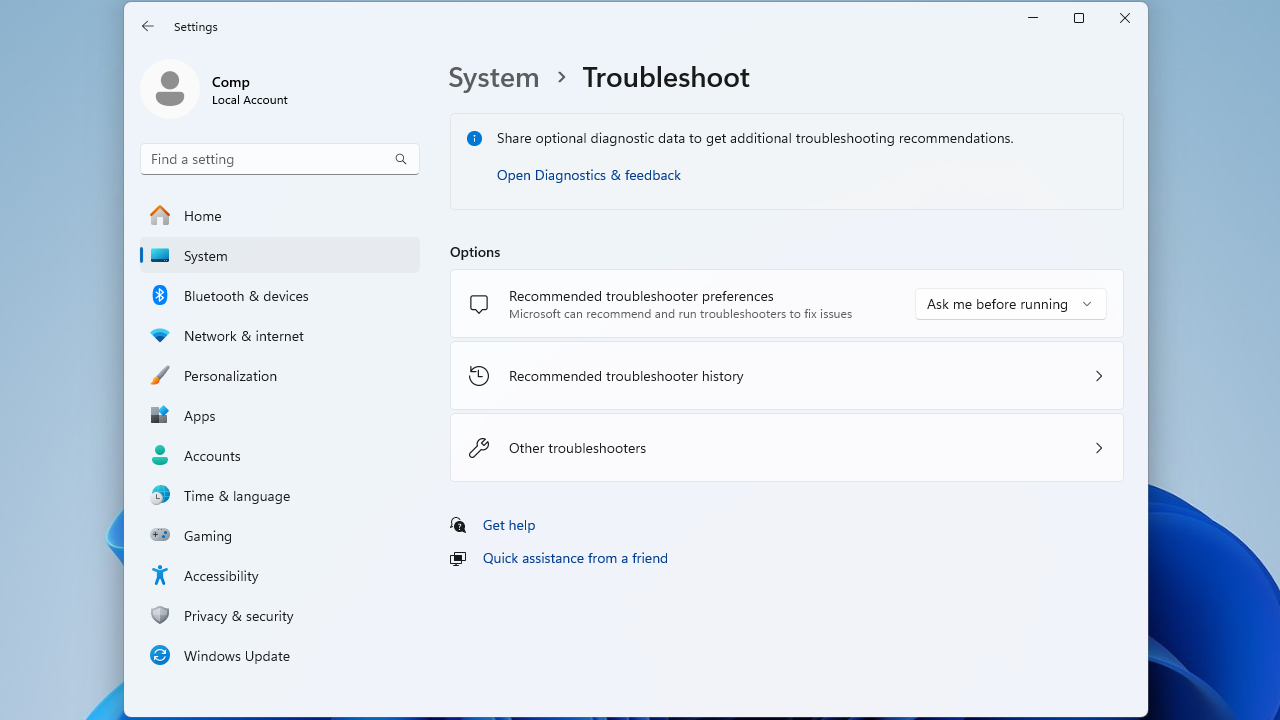Viewport: 1280px width, 720px height.
Task: Click the Windows Update sync icon
Action: [160, 656]
